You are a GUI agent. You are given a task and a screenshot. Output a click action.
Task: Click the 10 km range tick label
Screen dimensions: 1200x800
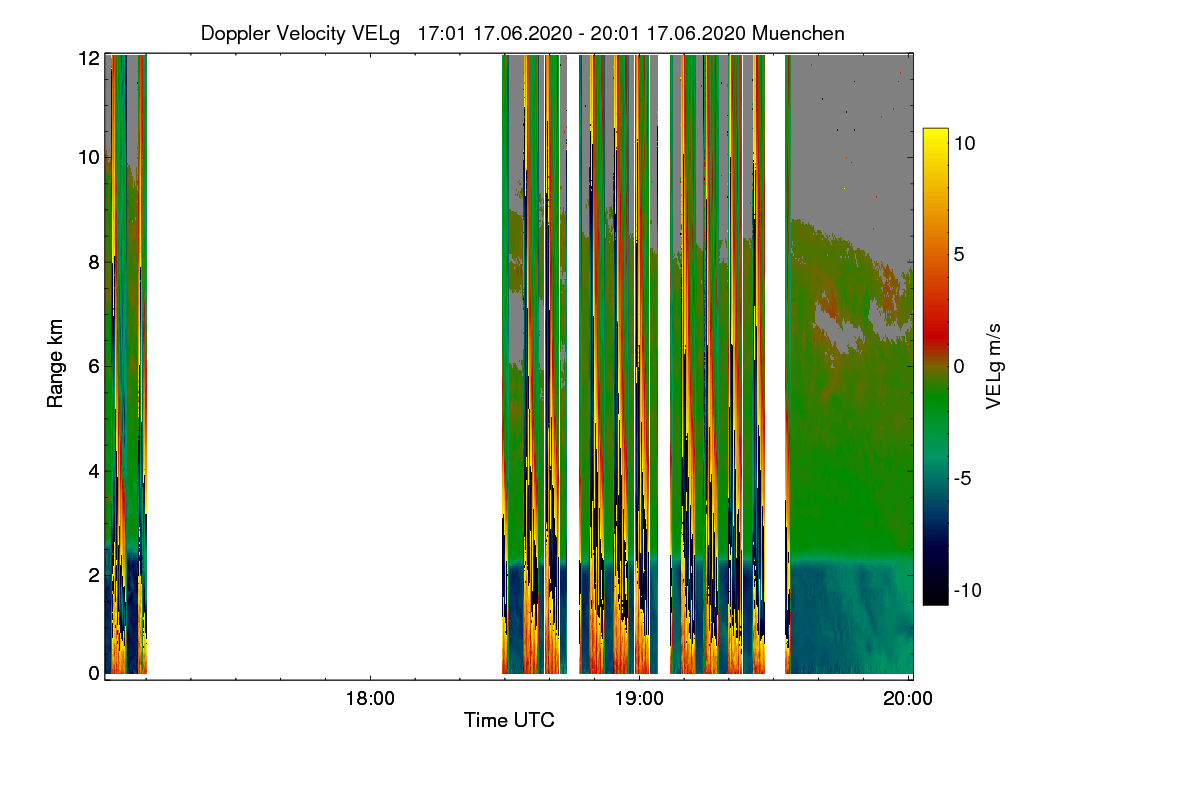(x=89, y=157)
